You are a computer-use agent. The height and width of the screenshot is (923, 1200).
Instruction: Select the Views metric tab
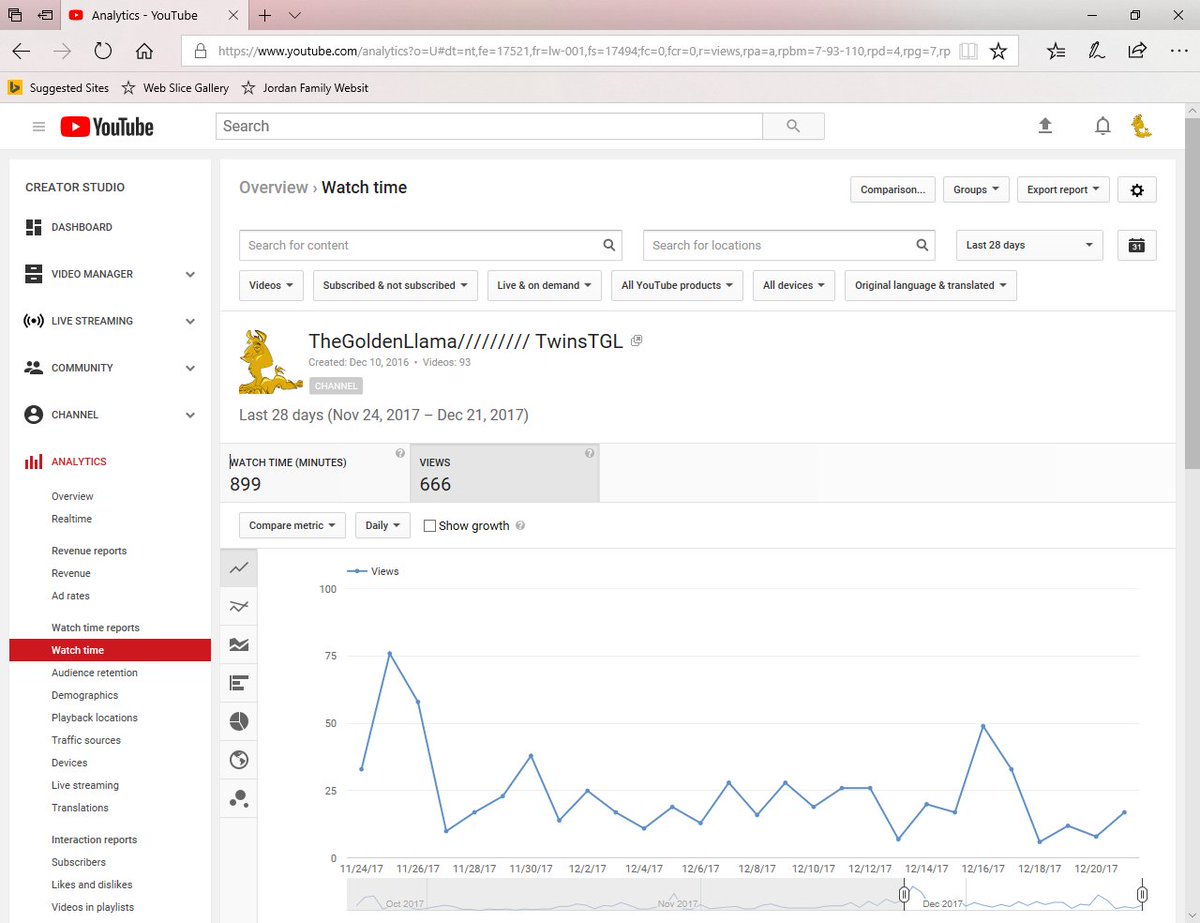(505, 473)
